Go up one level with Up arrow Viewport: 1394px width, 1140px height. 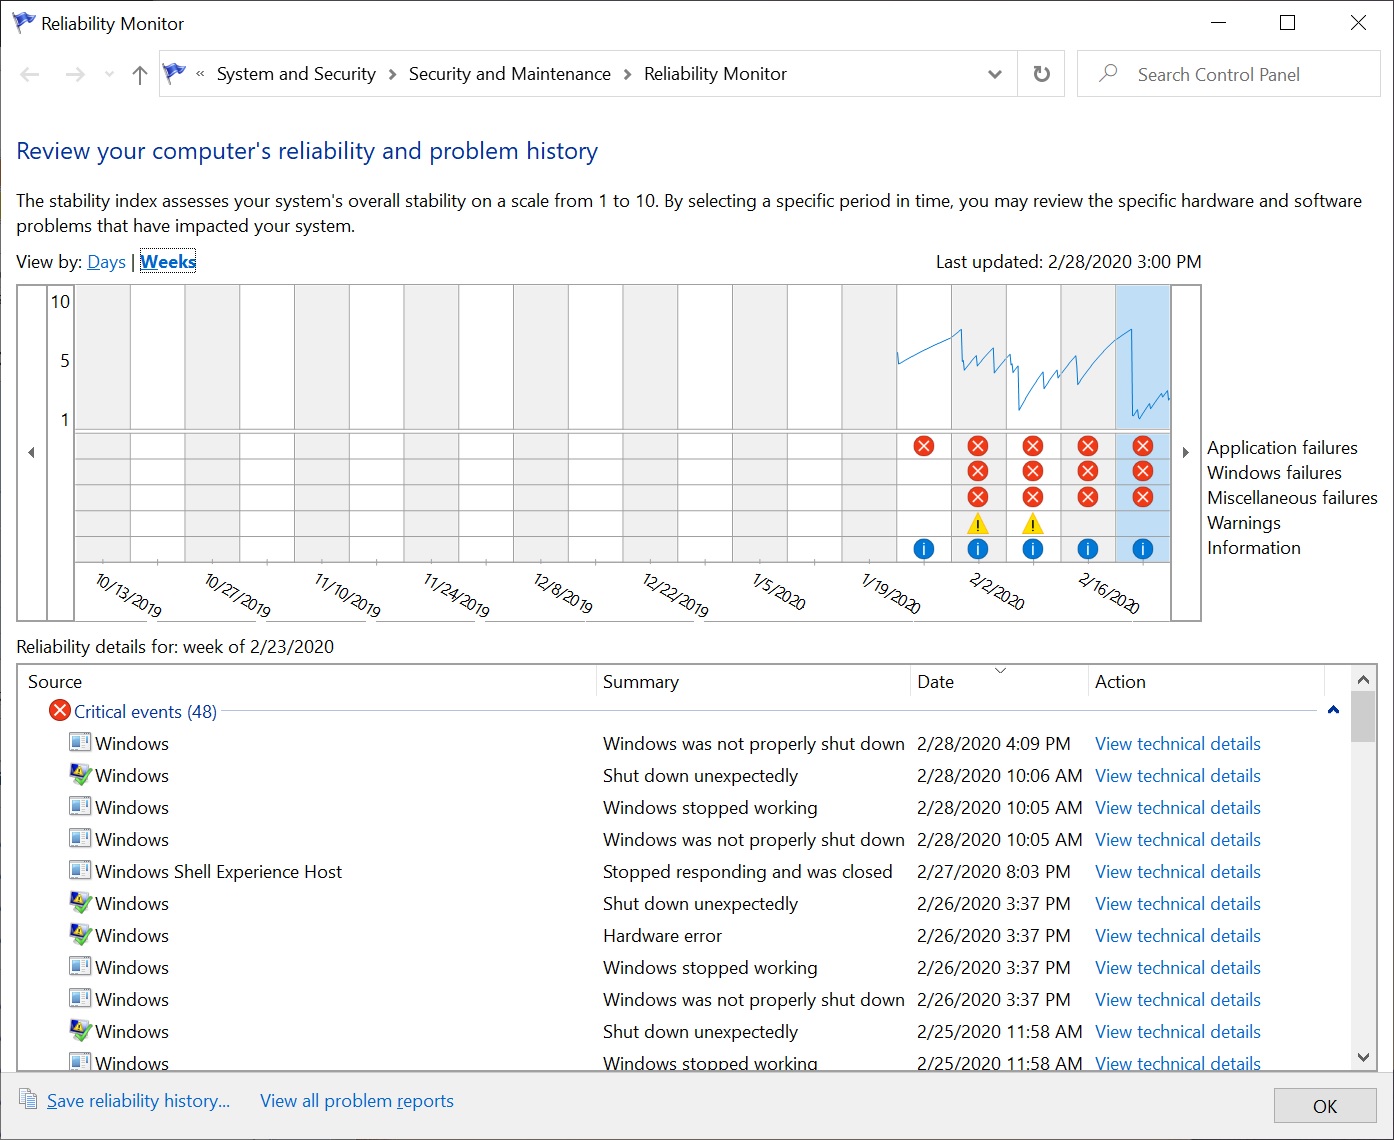[x=140, y=74]
